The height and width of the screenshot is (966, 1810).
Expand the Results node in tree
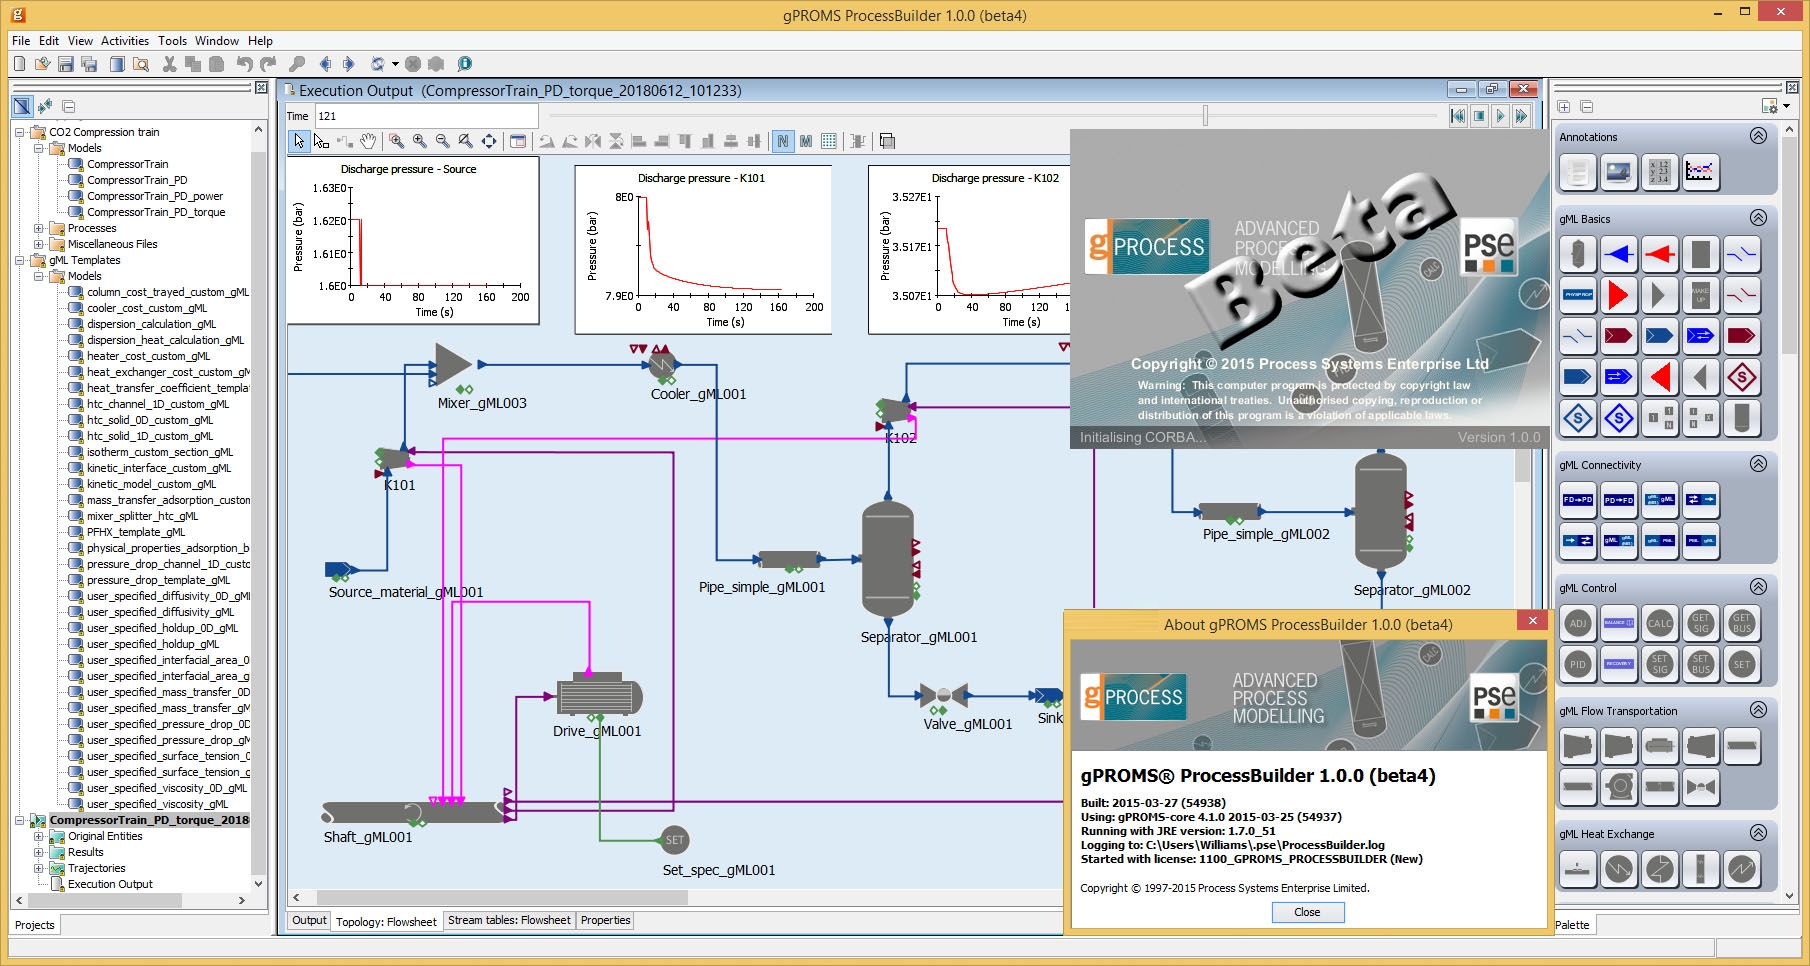pos(38,852)
